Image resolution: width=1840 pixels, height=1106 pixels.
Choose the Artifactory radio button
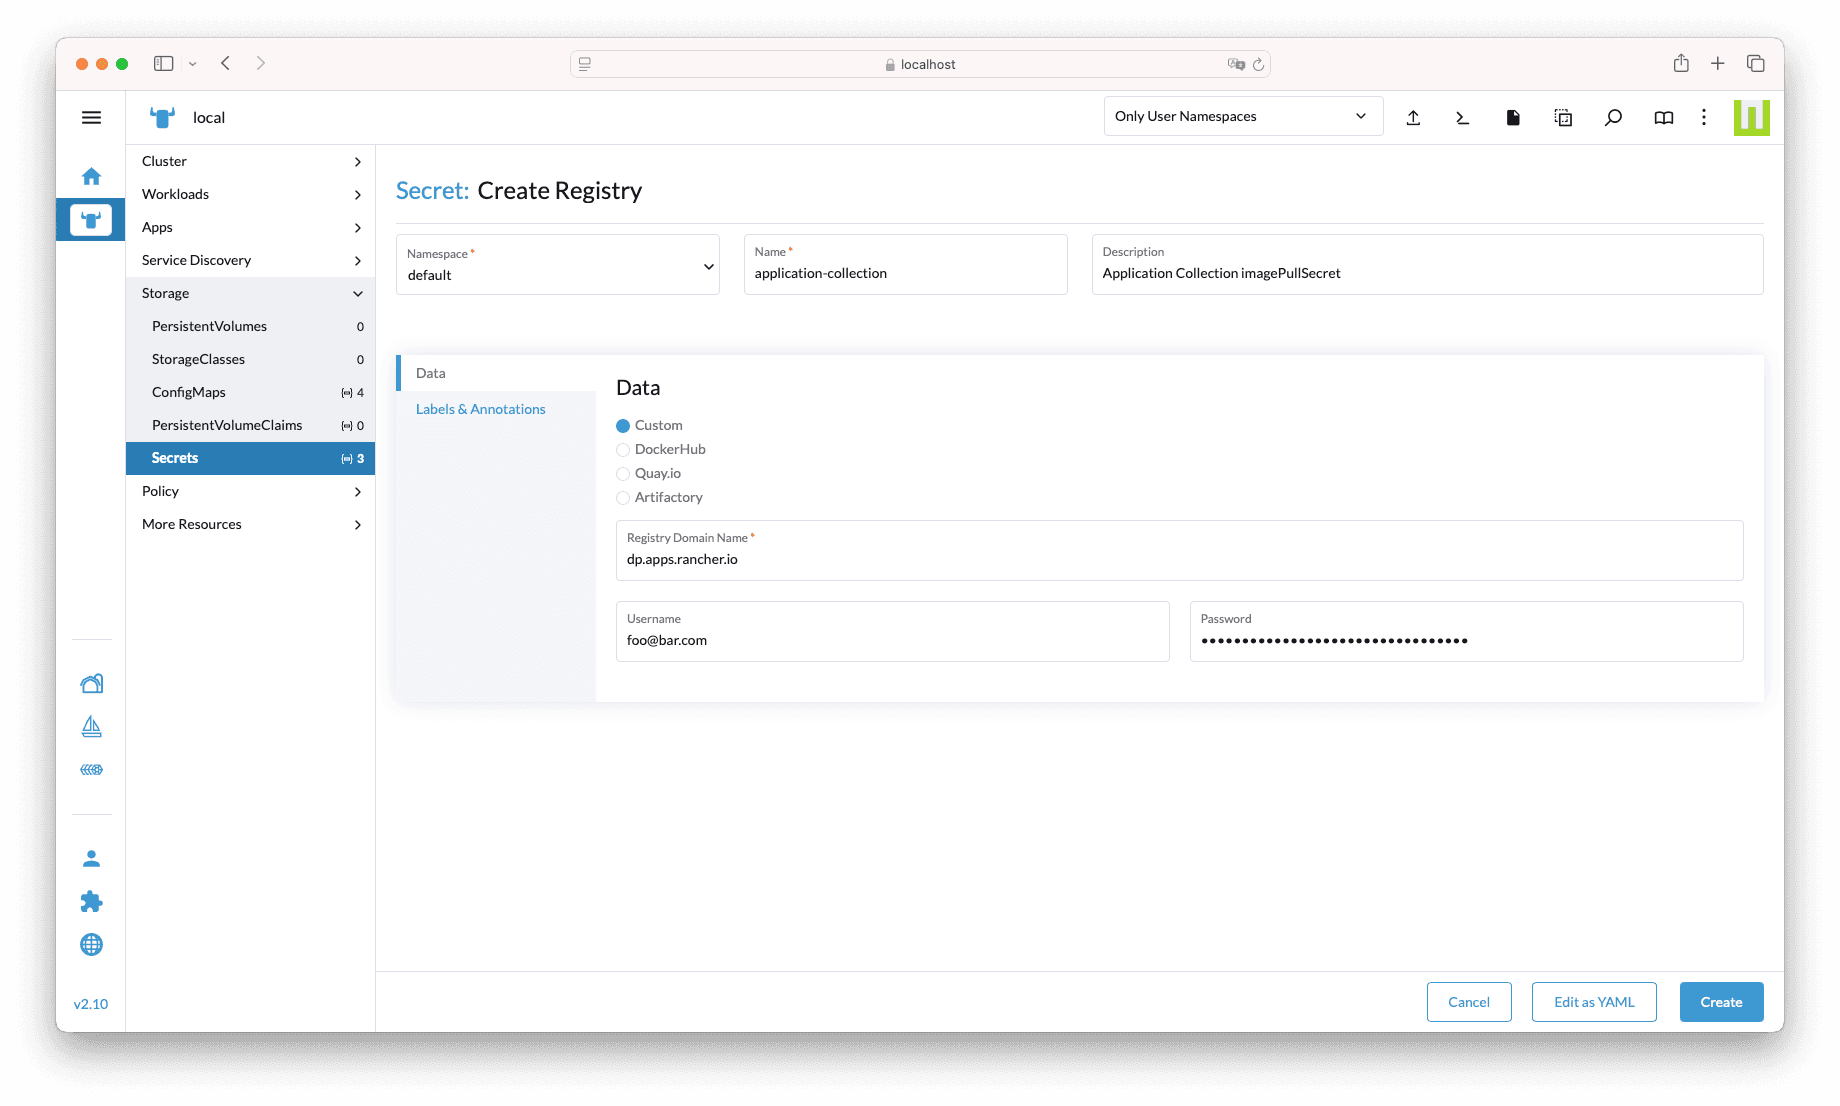(623, 498)
